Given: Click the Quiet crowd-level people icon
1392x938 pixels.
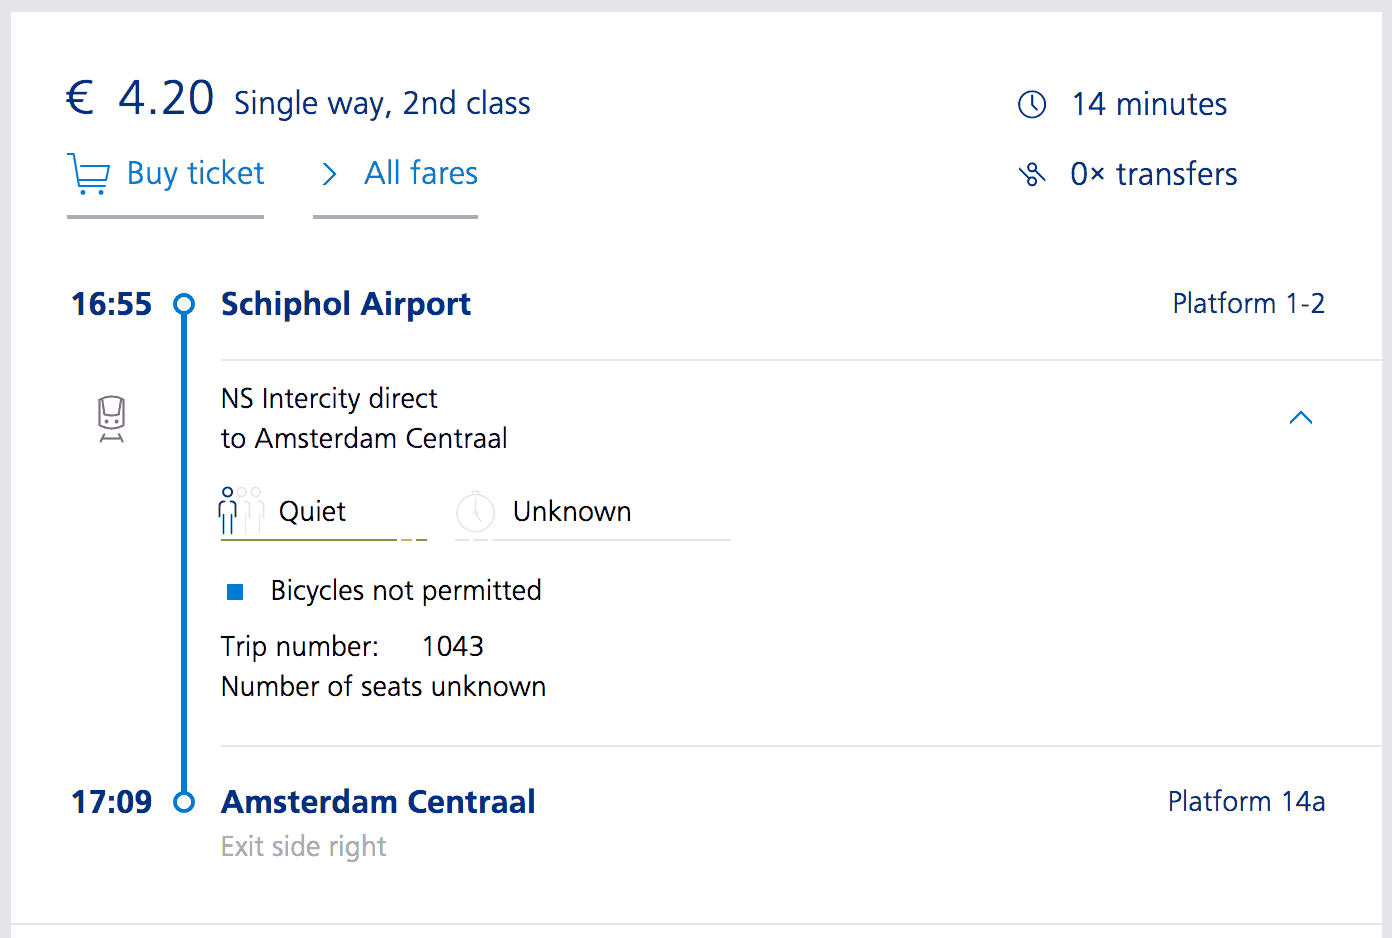Looking at the screenshot, I should point(240,510).
